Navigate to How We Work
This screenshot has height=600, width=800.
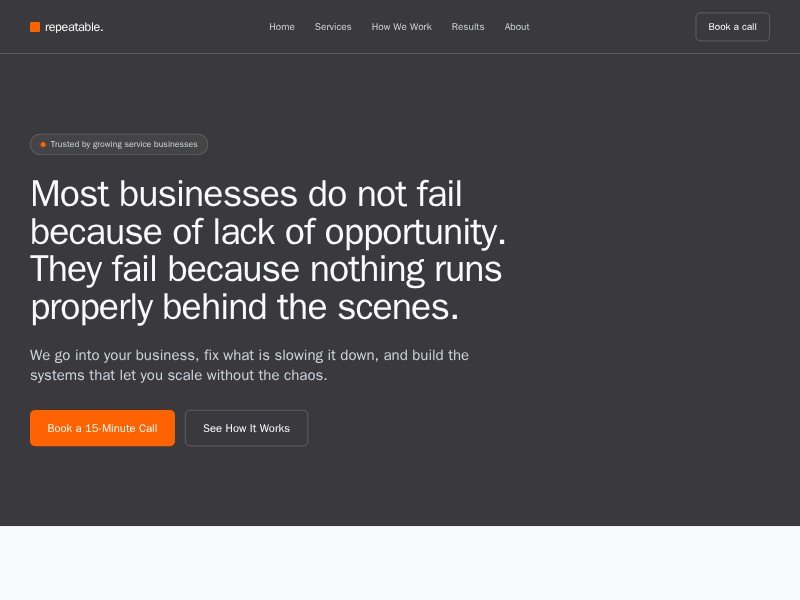tap(401, 27)
